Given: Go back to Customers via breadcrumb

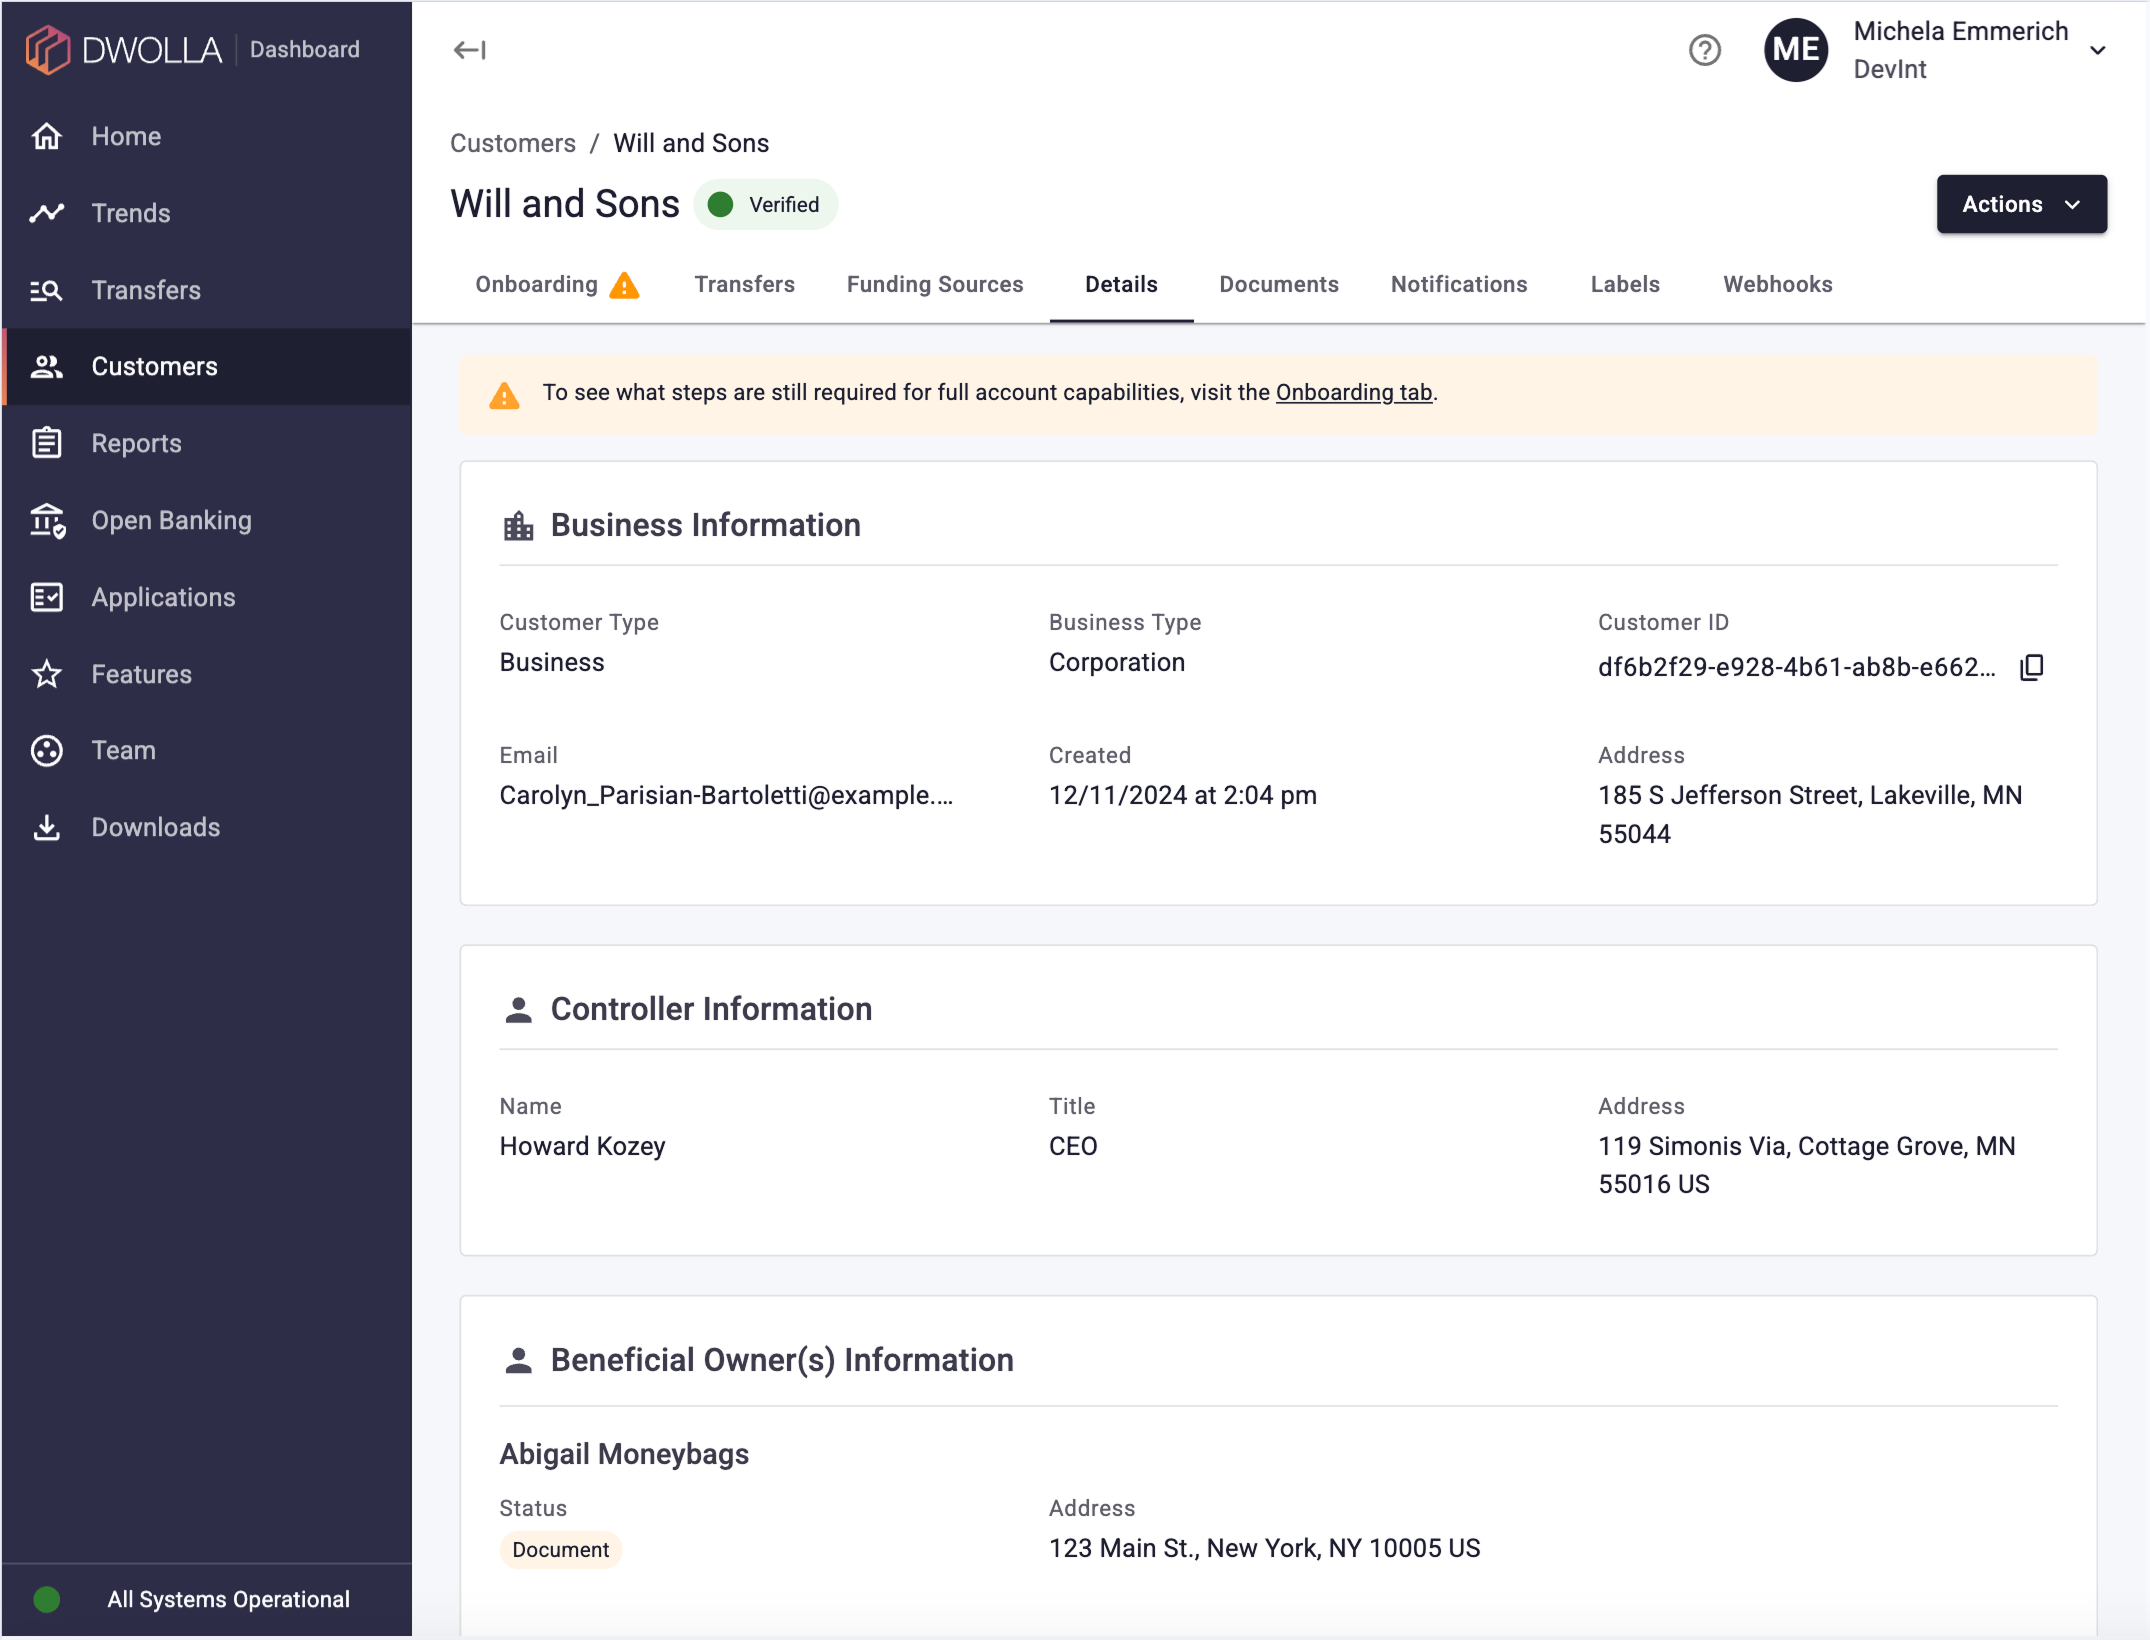Looking at the screenshot, I should 512,143.
